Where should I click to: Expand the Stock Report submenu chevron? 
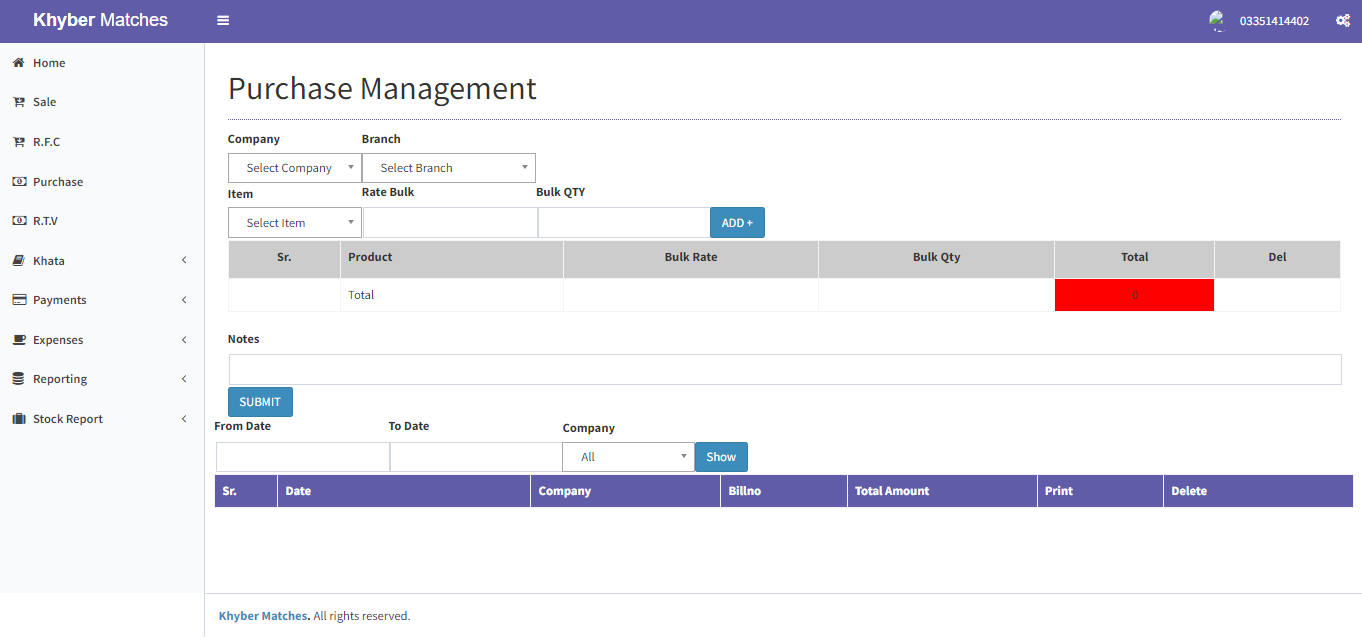[184, 419]
